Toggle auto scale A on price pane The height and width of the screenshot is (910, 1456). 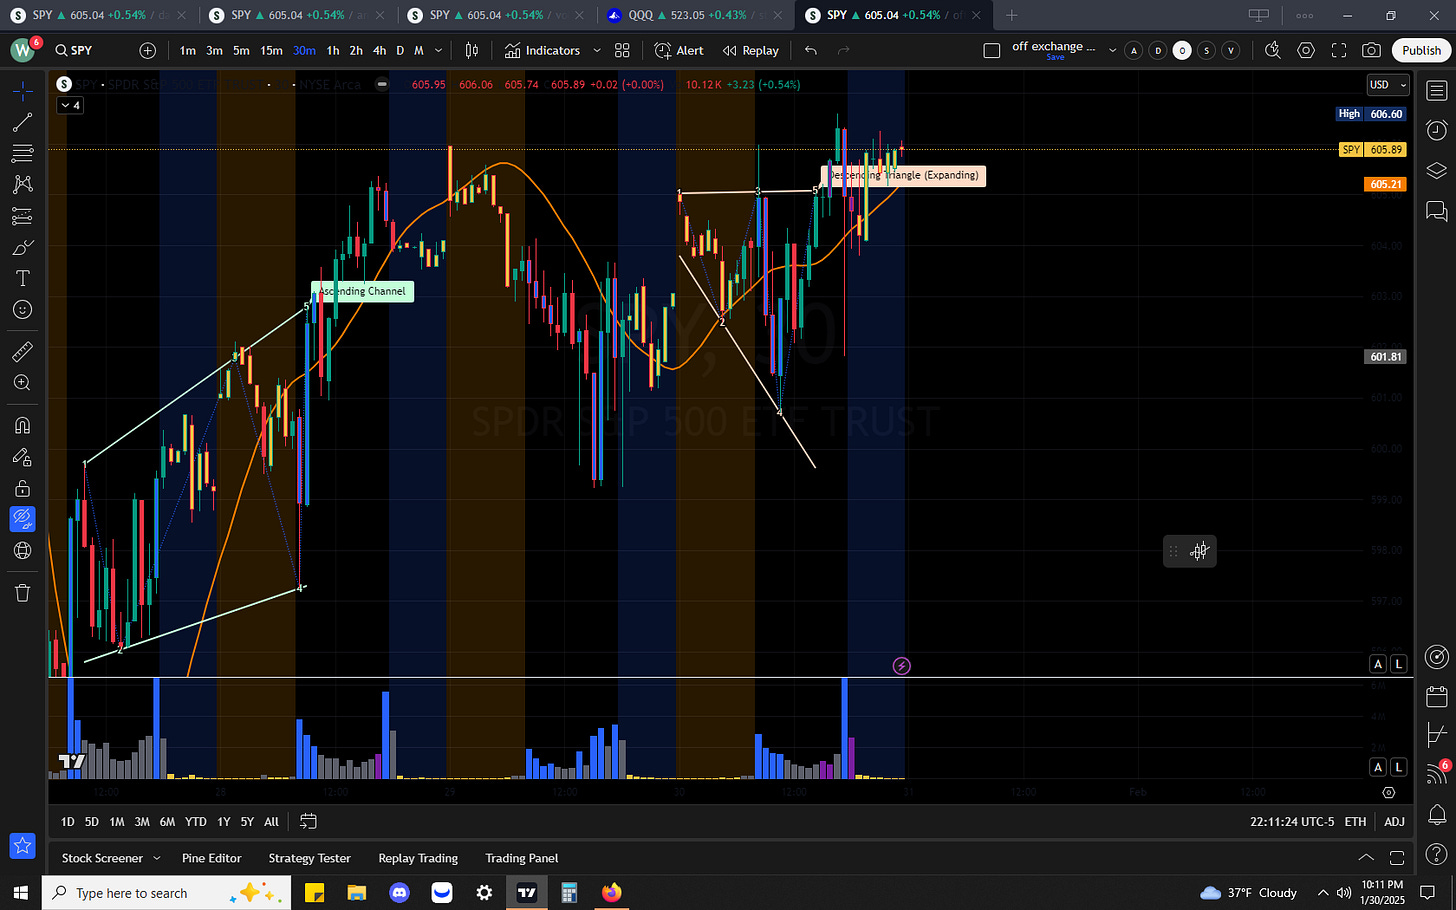coord(1378,664)
